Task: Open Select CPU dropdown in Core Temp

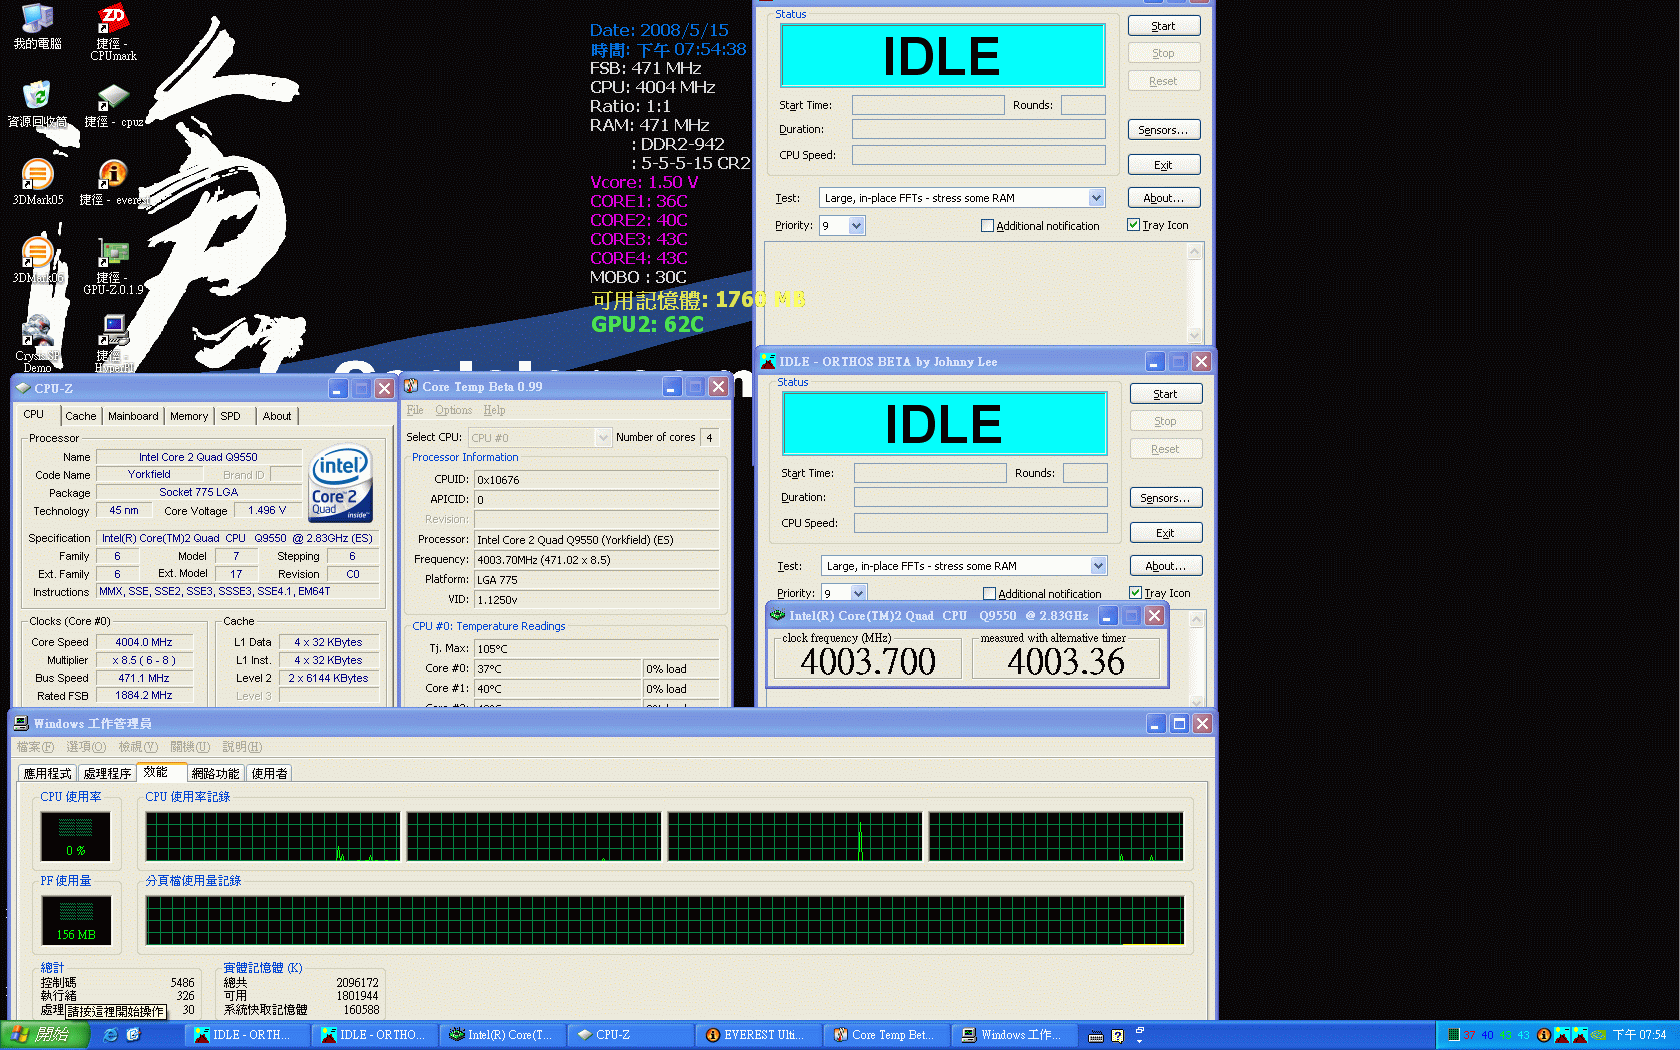Action: (602, 437)
